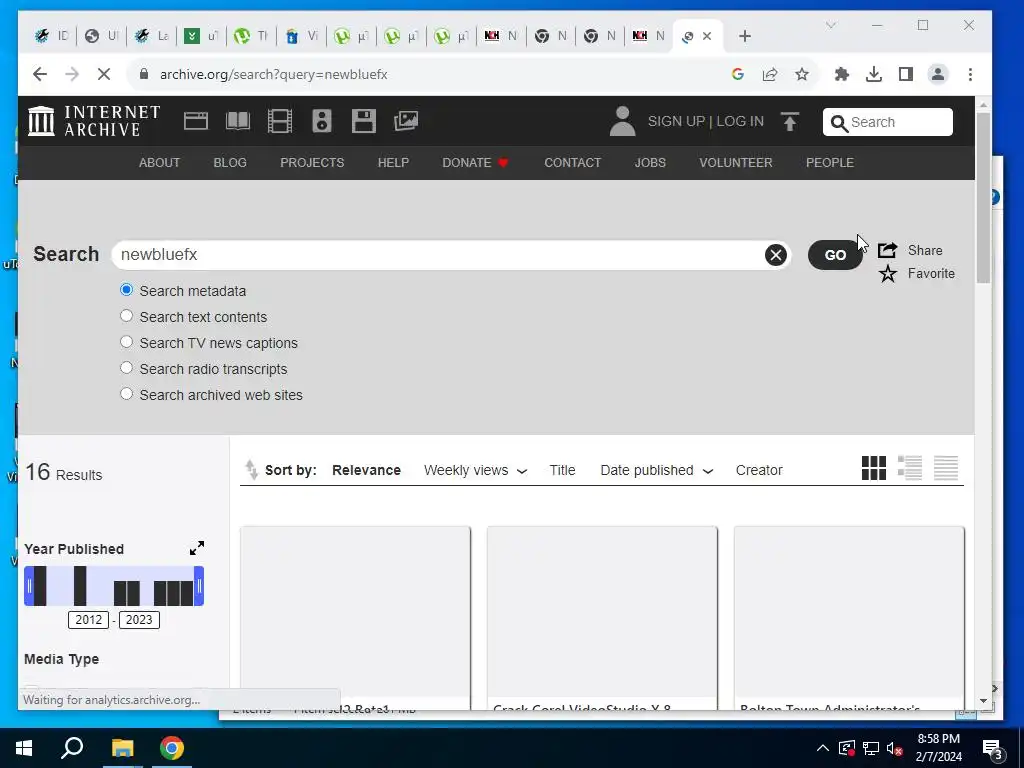
Task: Click the upload arrow icon
Action: [x=790, y=121]
